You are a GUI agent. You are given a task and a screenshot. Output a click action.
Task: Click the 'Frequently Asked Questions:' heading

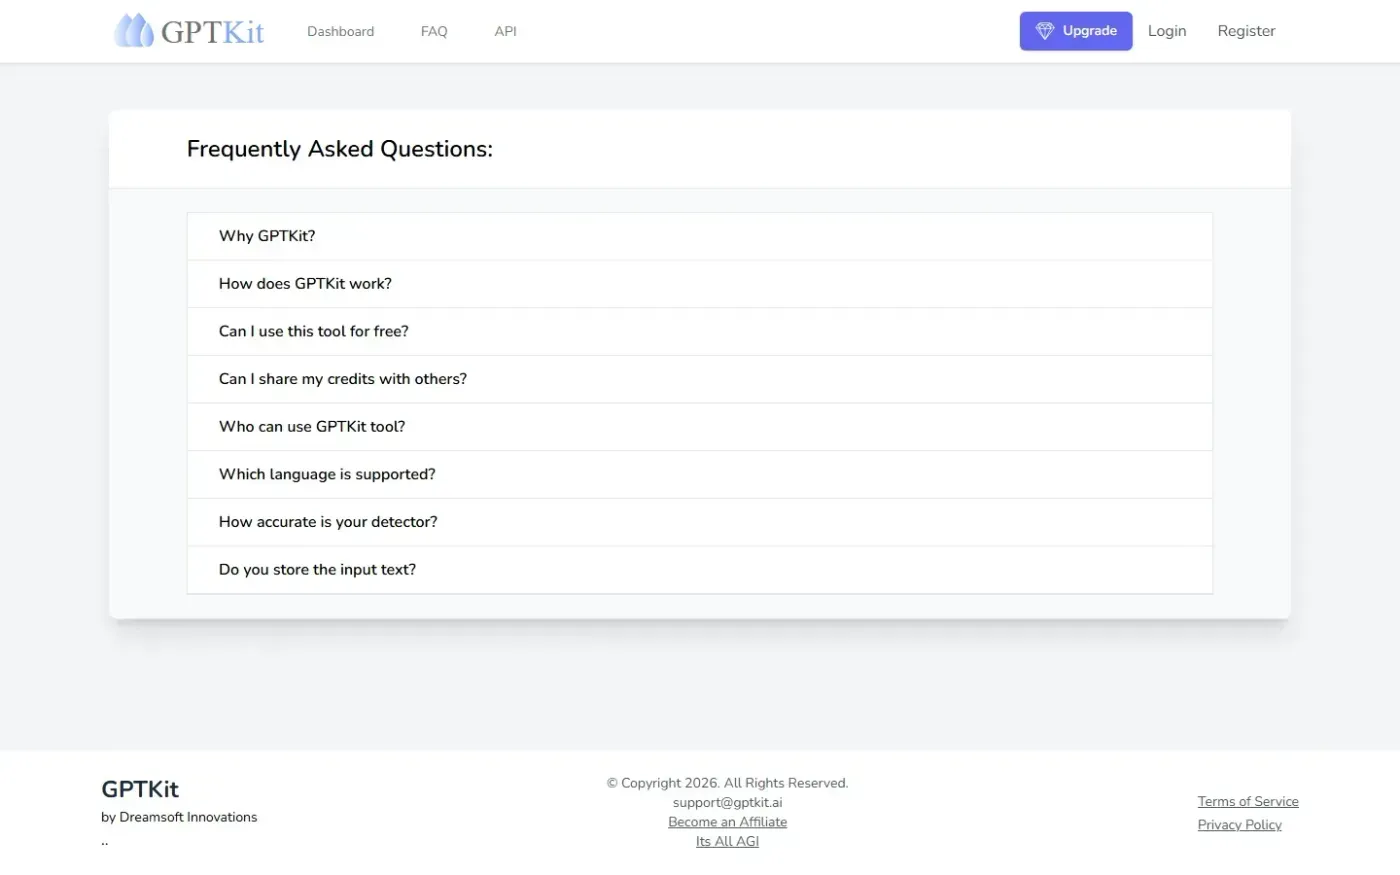click(x=340, y=149)
